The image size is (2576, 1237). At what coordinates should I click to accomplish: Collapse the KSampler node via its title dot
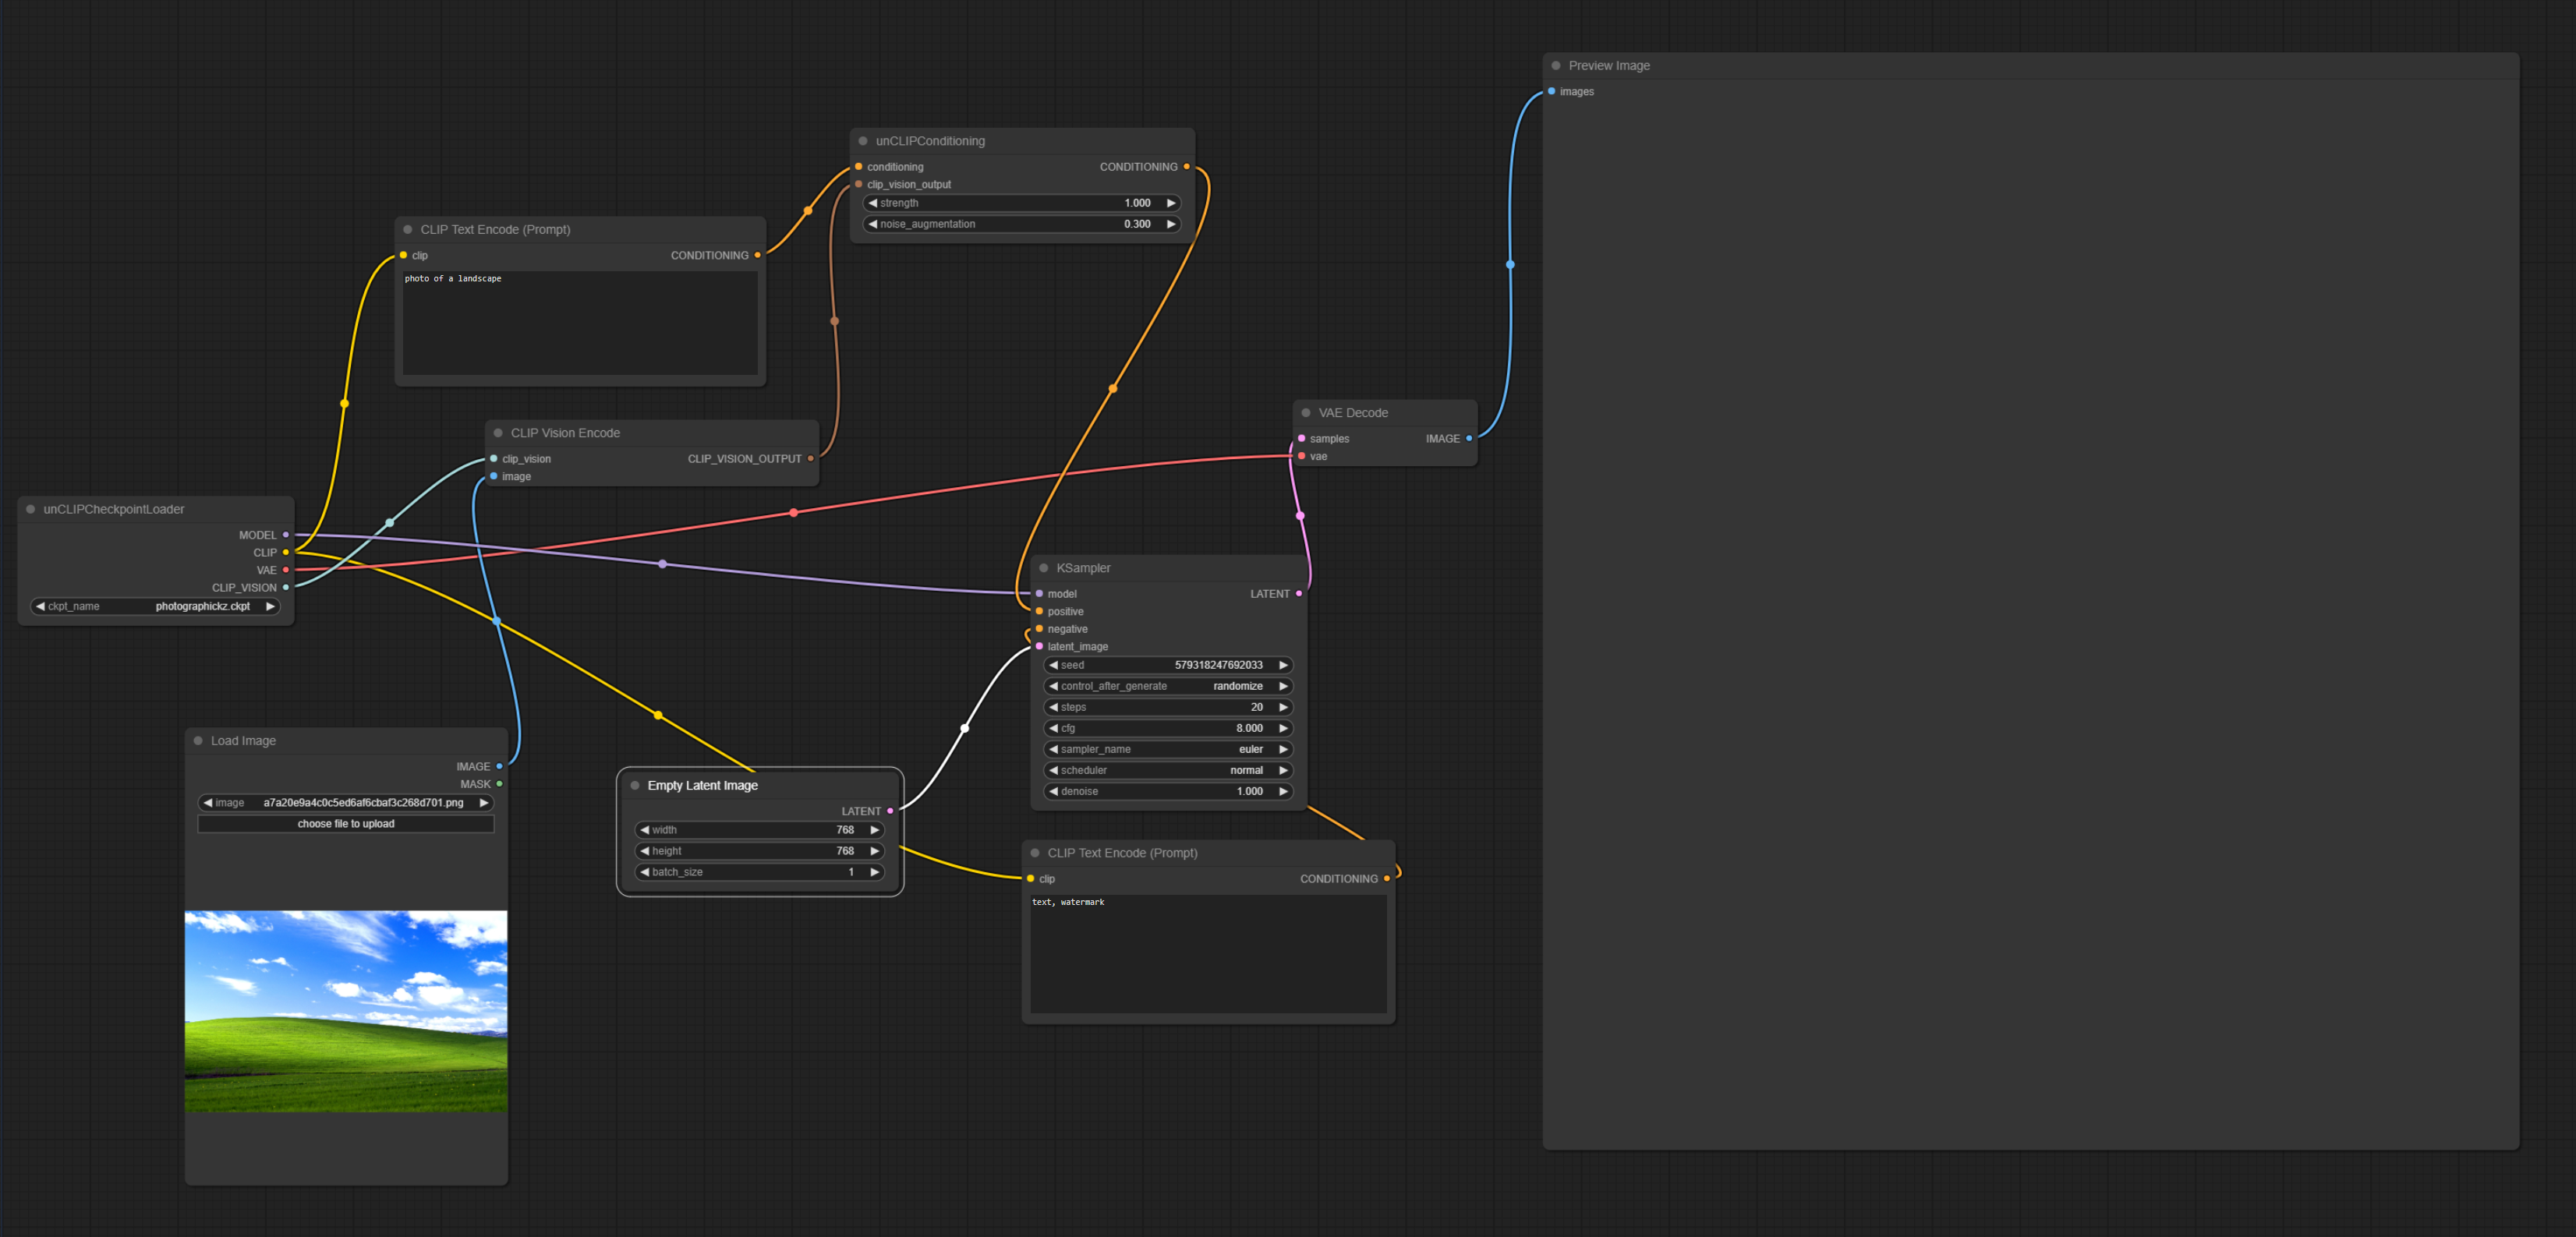[x=1043, y=568]
